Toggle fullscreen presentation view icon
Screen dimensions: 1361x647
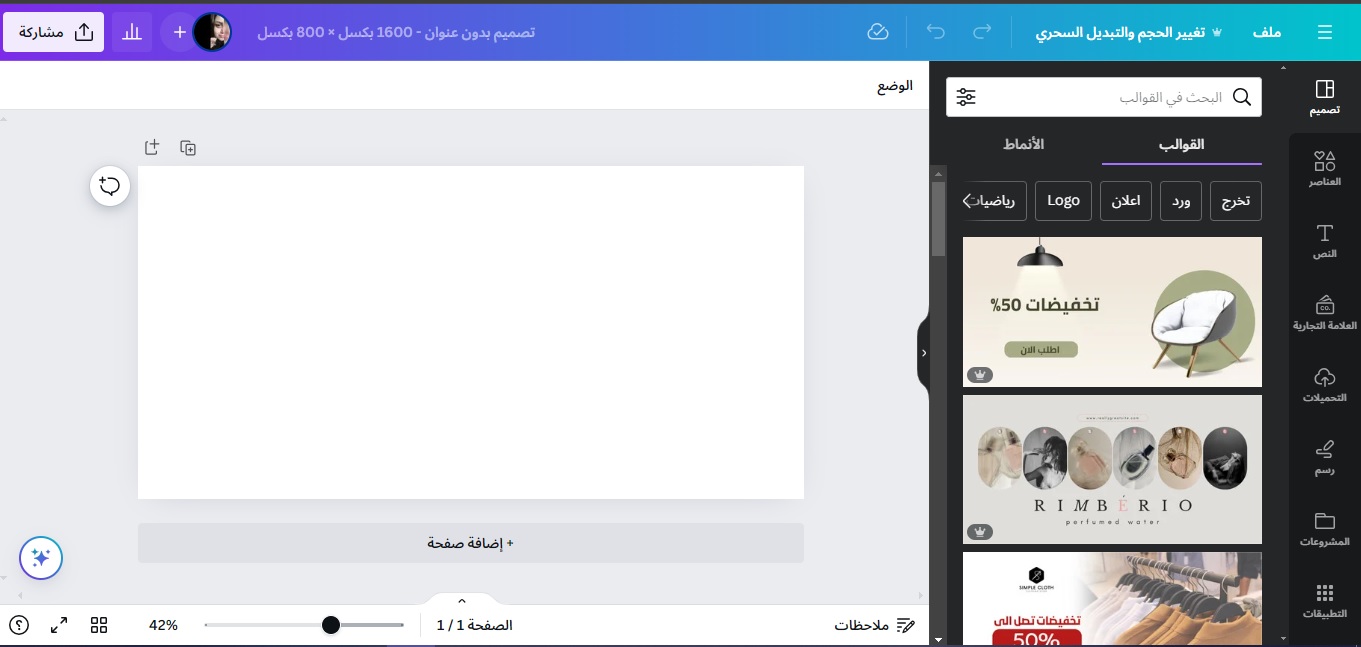[59, 625]
